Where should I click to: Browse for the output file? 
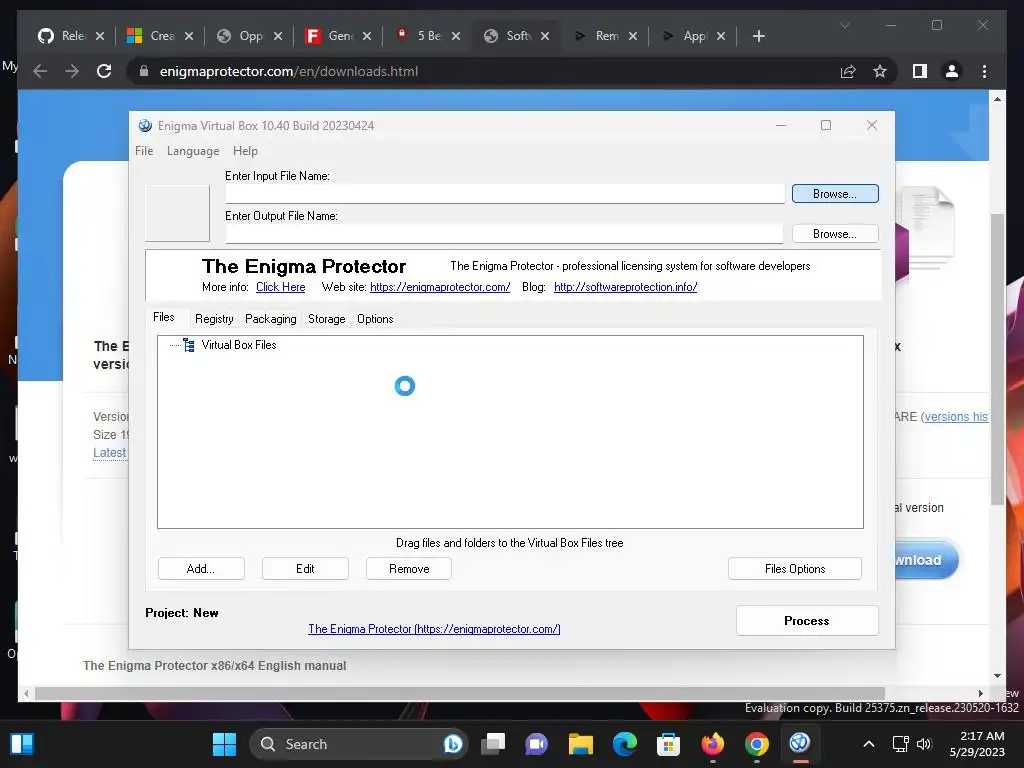[835, 234]
